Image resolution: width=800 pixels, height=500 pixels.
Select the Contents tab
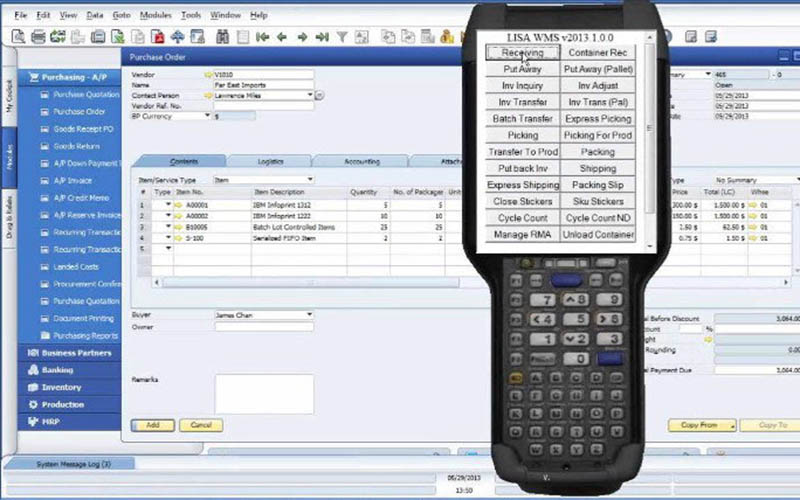[x=183, y=161]
